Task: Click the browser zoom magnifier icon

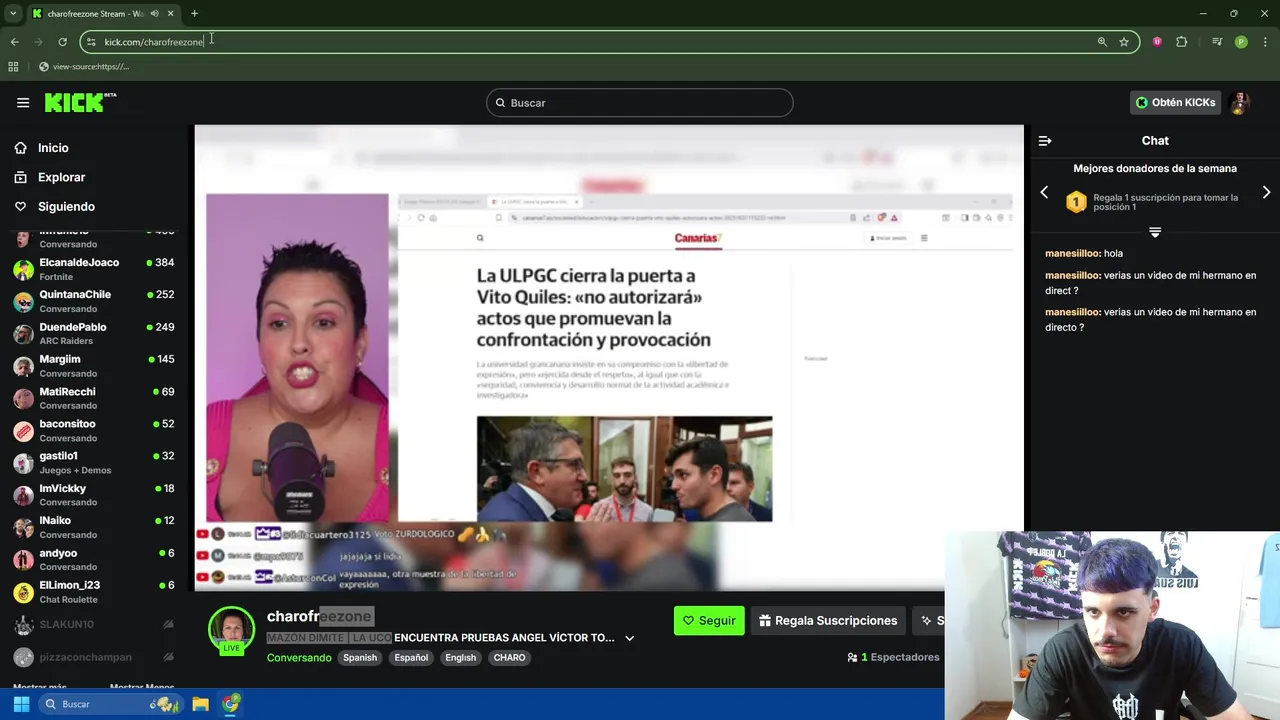Action: click(x=1102, y=42)
